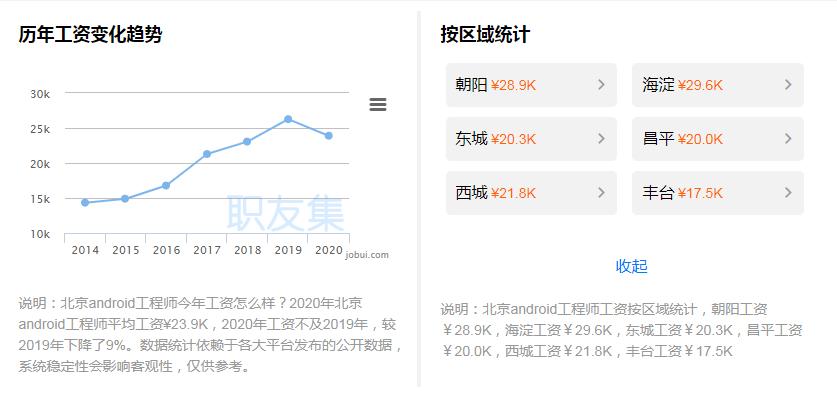Screen dimensions: 837x396
Task: Click the 2015 x-axis year label
Action: click(x=126, y=250)
